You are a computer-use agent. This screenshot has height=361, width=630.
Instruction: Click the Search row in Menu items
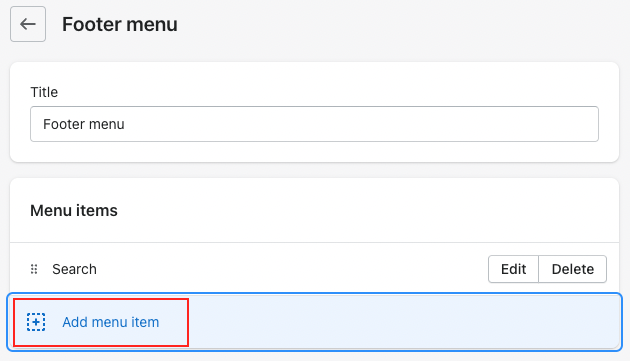(x=314, y=269)
